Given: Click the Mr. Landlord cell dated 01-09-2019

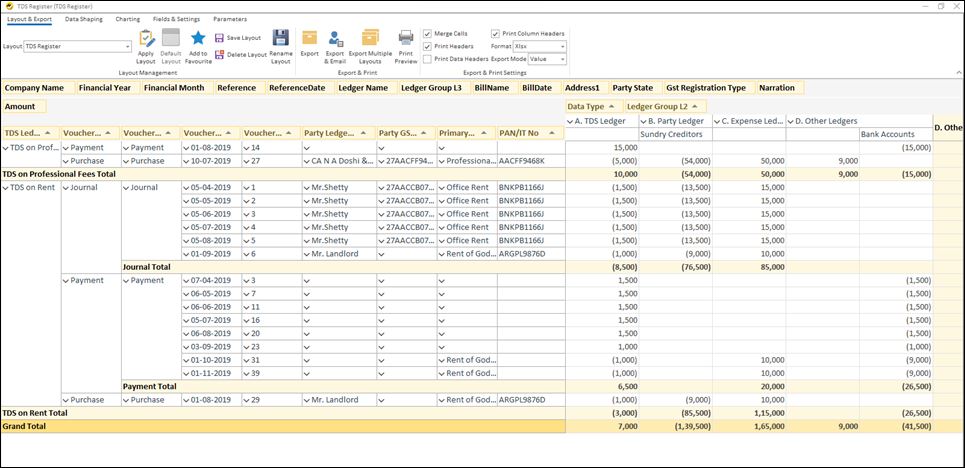Looking at the screenshot, I should coord(339,254).
